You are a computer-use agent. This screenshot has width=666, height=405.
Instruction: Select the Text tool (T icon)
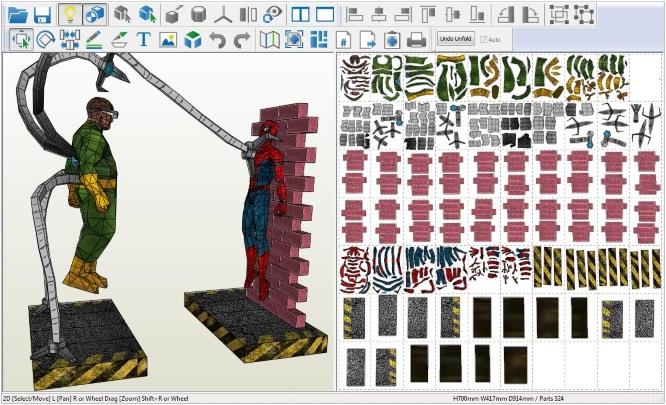click(144, 40)
